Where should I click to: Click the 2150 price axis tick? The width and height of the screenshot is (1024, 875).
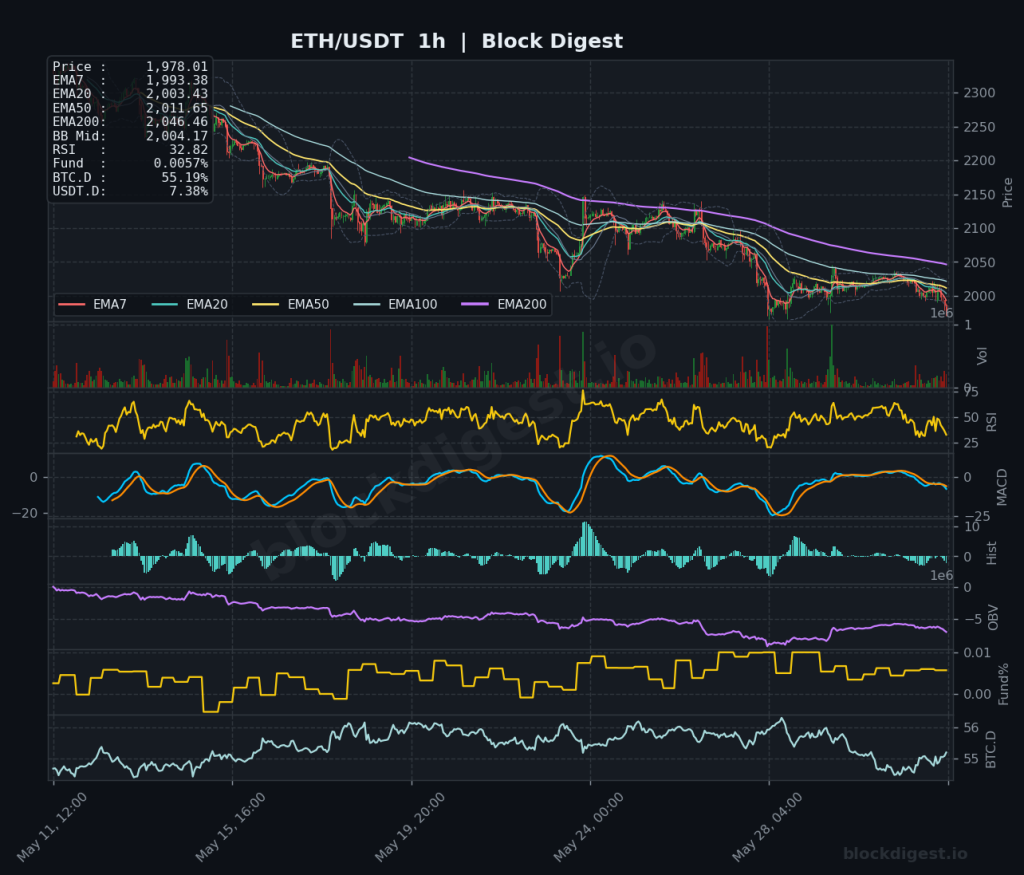click(x=979, y=195)
